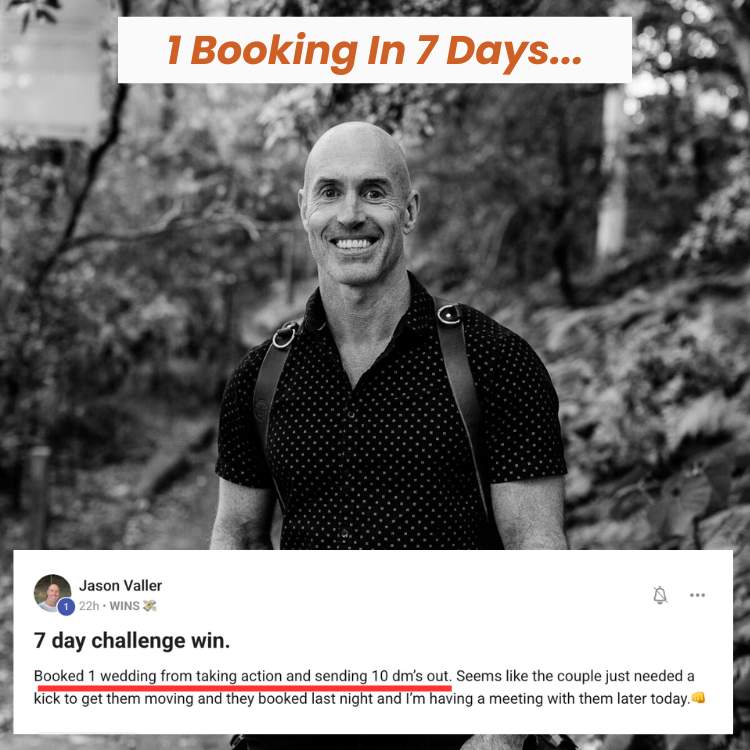
Task: Click the metal ring on the left shoulder strap
Action: [x=284, y=336]
